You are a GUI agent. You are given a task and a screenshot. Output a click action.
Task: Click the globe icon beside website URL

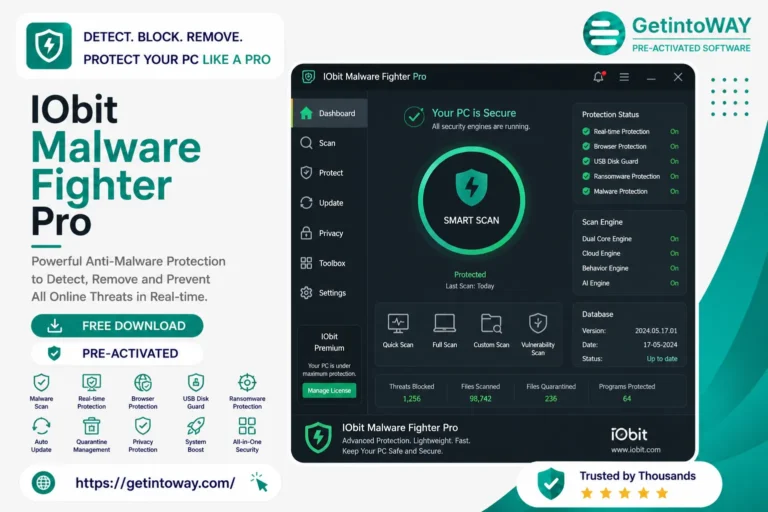(43, 483)
